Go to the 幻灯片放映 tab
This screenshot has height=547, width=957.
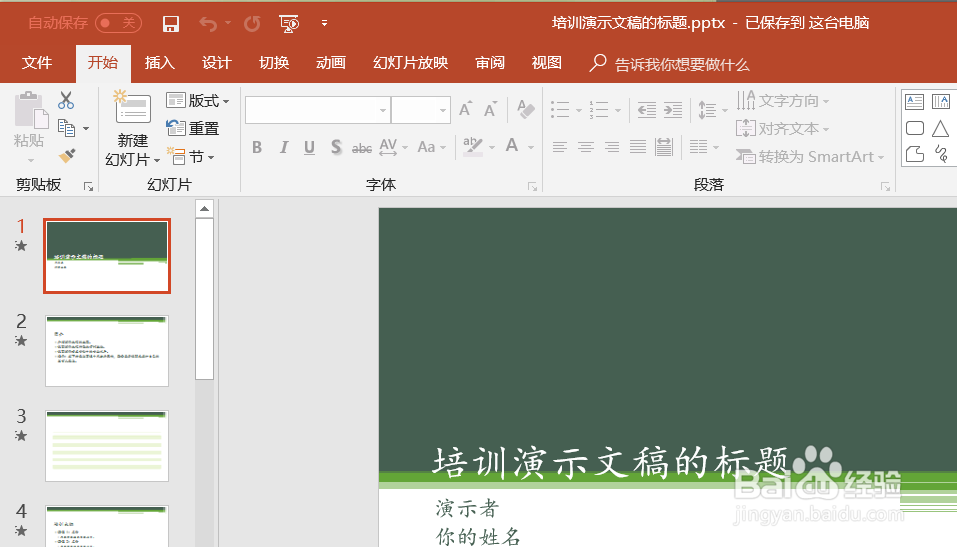pos(411,63)
